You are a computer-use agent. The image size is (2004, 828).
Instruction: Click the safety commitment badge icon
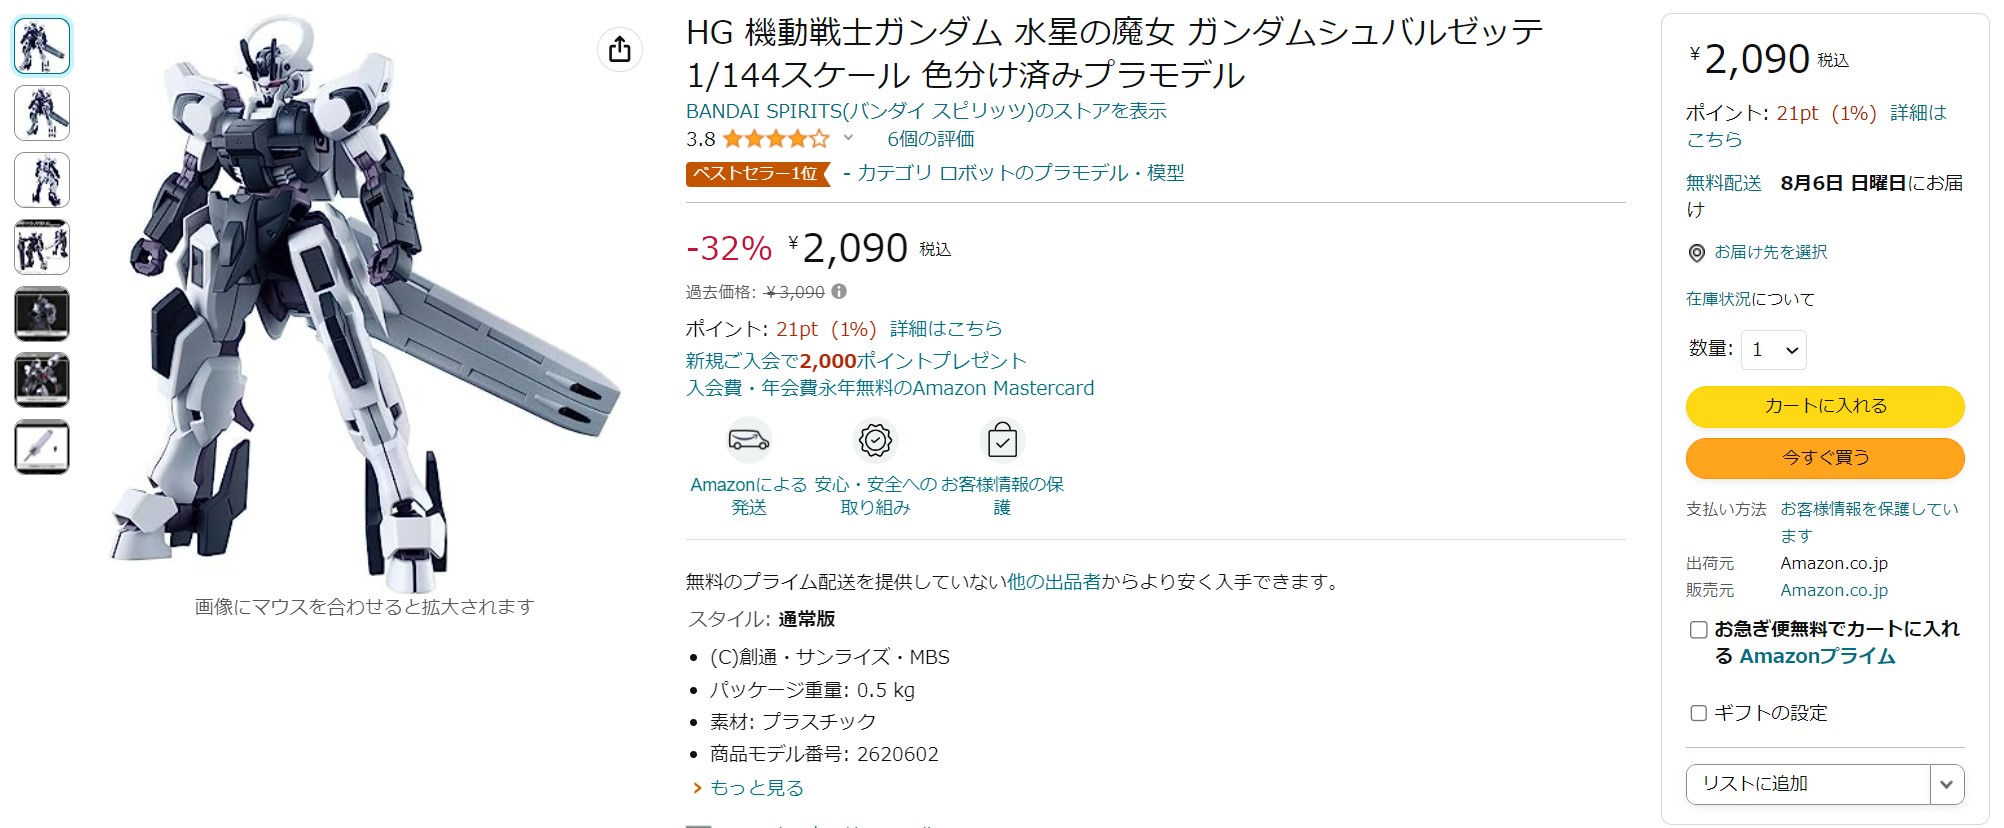[875, 440]
